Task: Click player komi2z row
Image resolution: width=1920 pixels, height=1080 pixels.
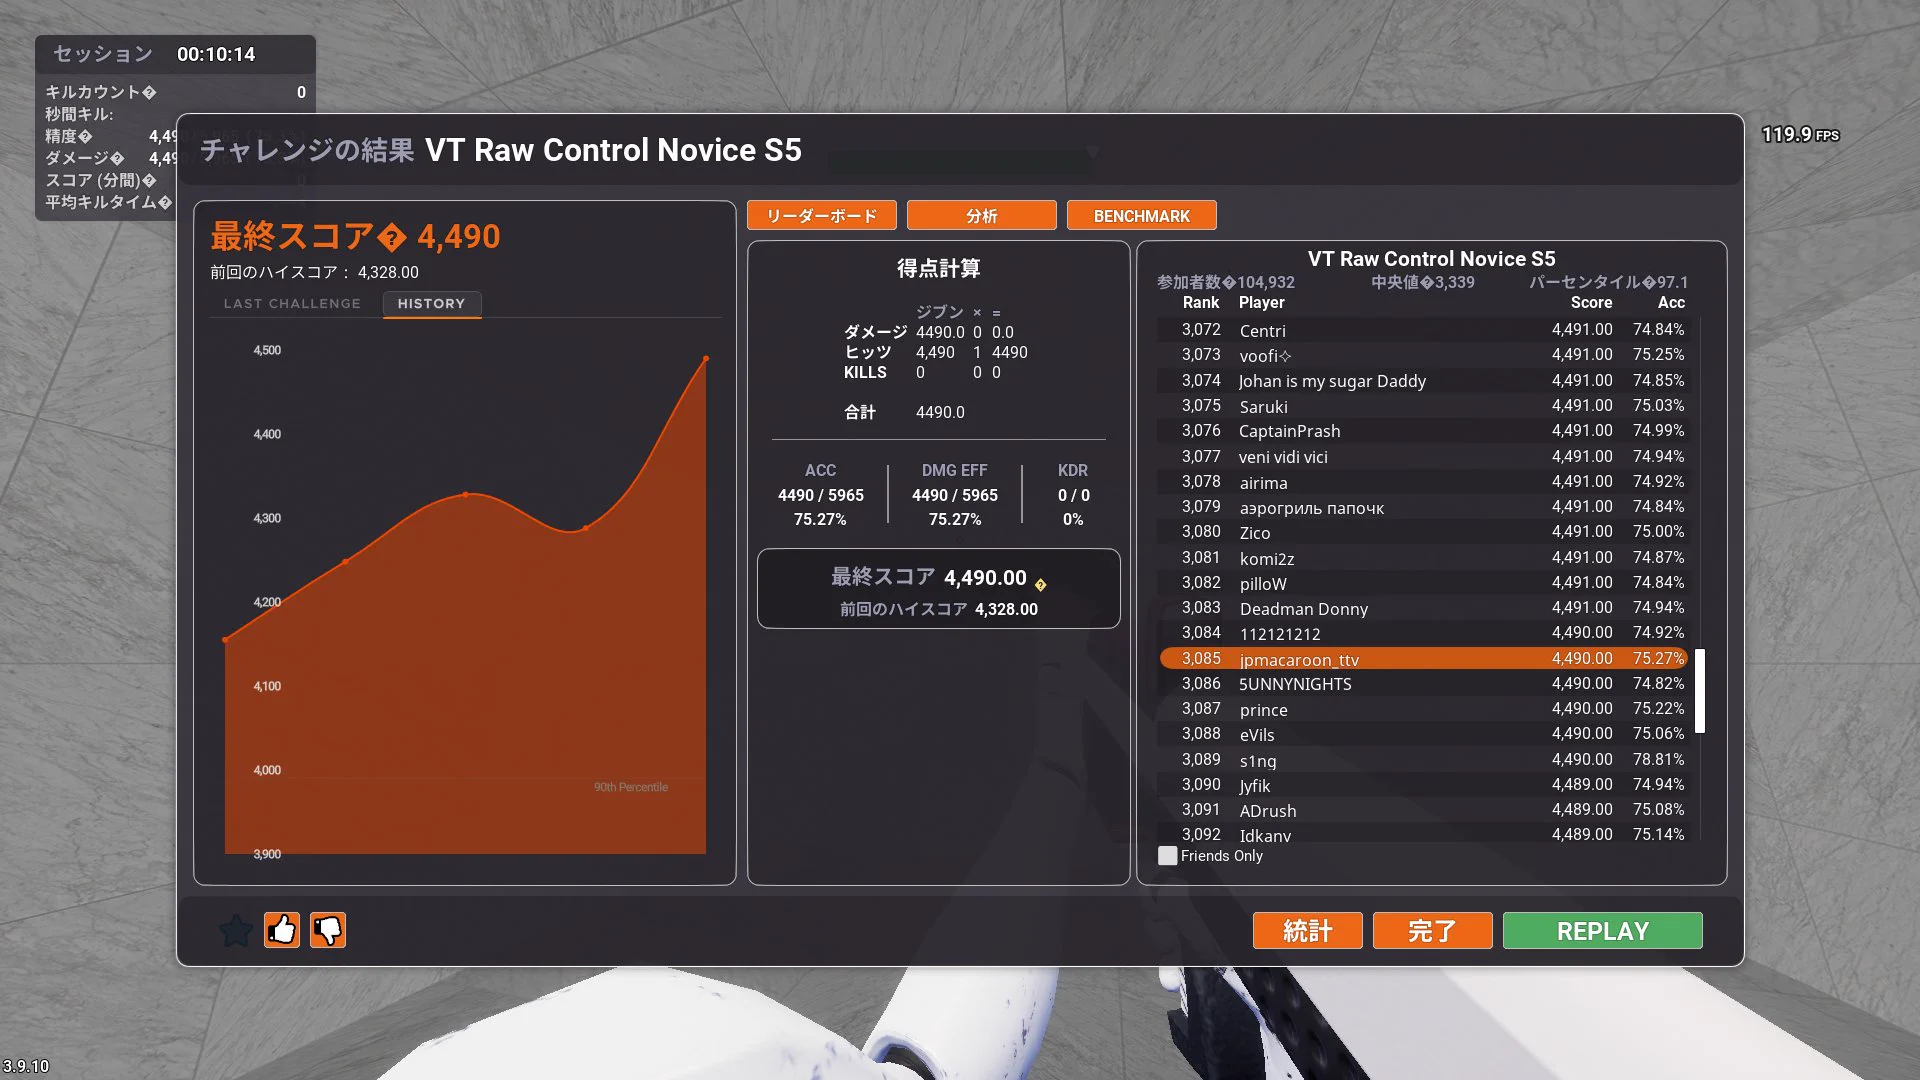Action: tap(1423, 558)
